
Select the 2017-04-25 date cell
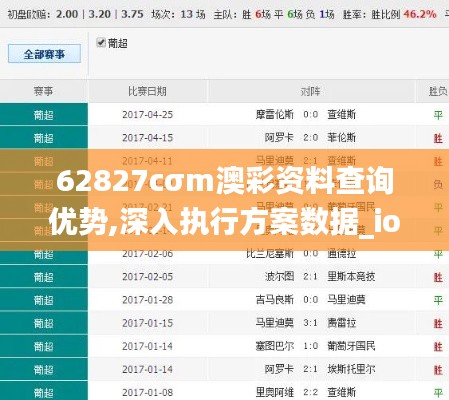pyautogui.click(x=147, y=115)
